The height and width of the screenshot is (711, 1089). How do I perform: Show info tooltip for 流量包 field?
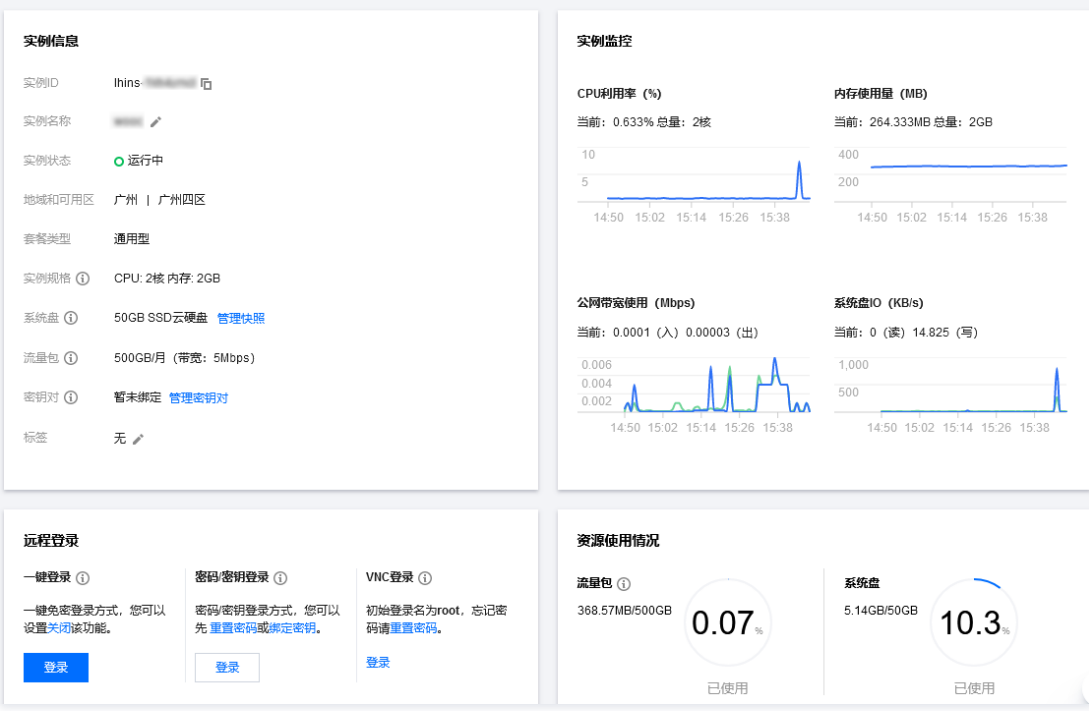pyautogui.click(x=71, y=358)
